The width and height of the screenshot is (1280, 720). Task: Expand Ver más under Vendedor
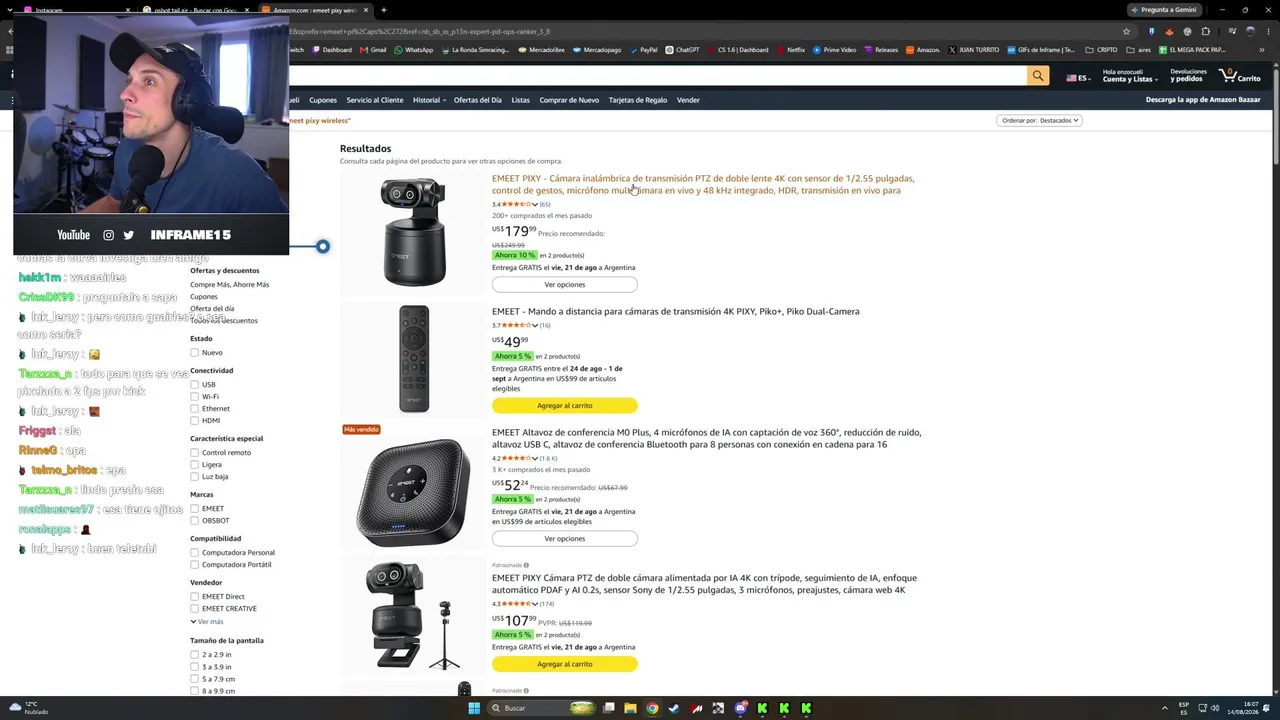(x=207, y=622)
